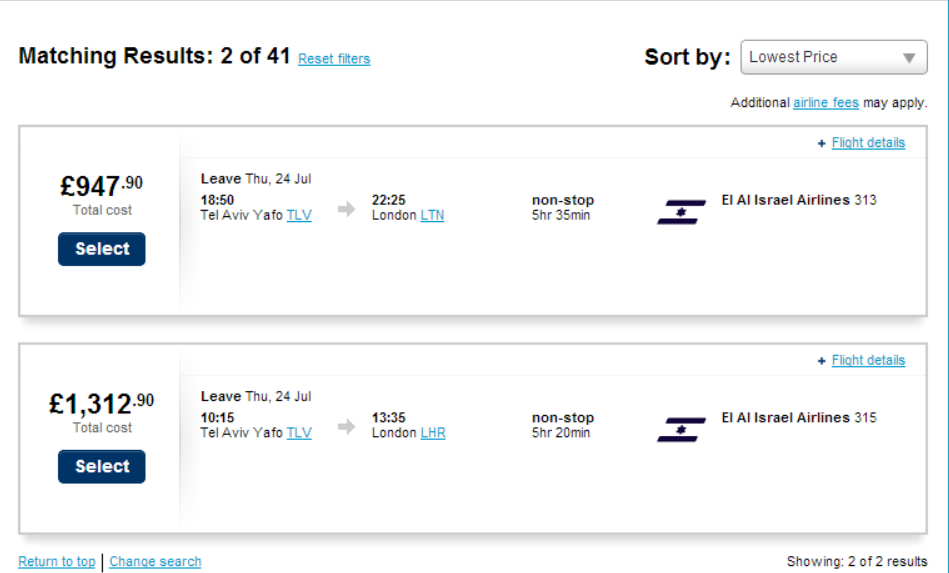Click the TLV airport link in first result

pos(299,215)
